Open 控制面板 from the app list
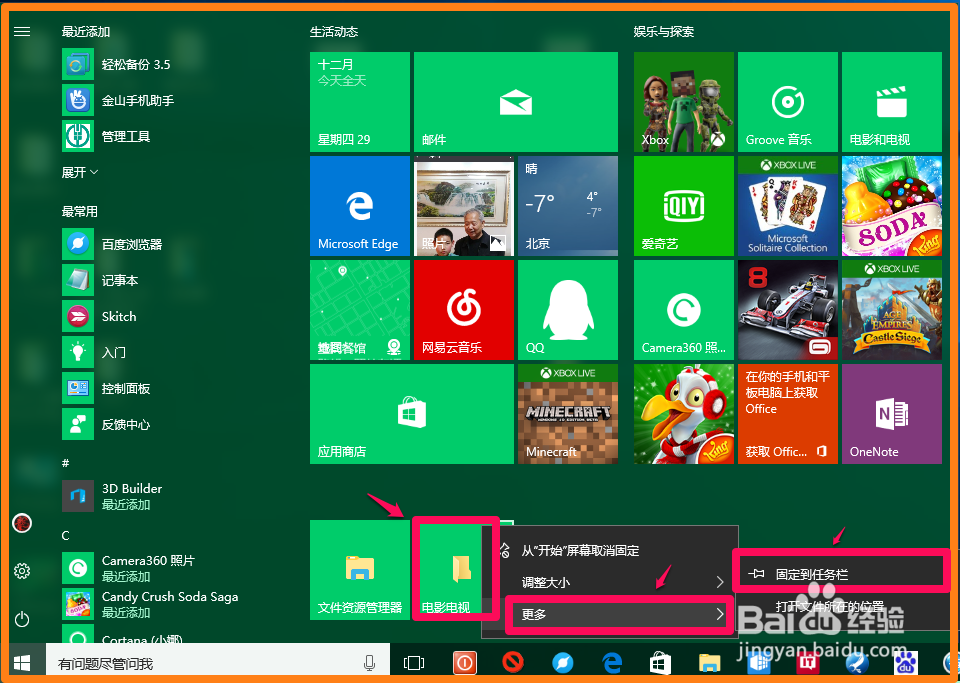This screenshot has height=683, width=960. tap(106, 389)
